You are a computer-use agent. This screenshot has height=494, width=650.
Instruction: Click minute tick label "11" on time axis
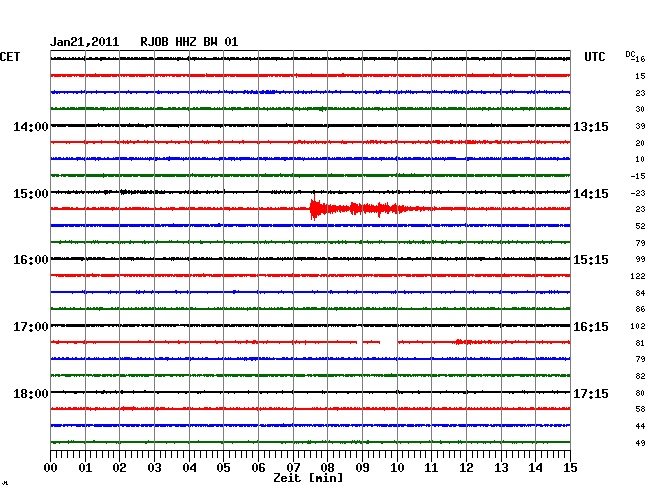click(x=431, y=468)
